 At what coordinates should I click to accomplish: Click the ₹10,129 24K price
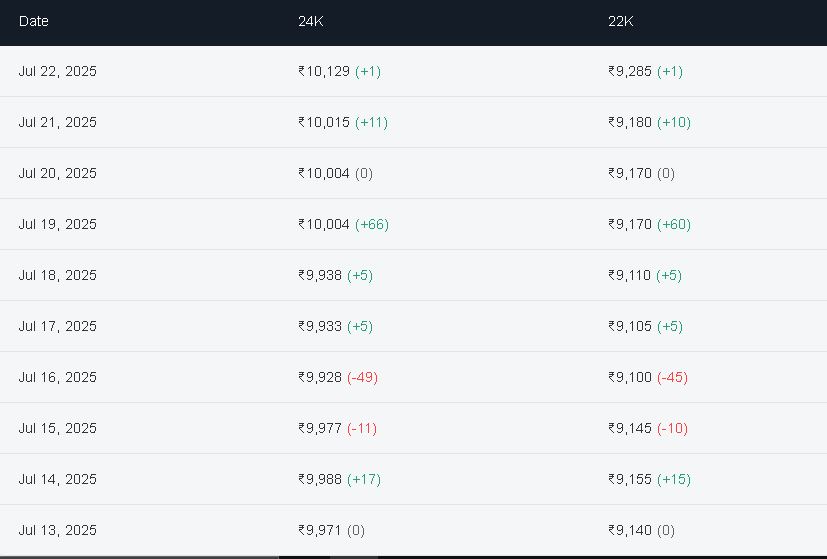point(324,72)
